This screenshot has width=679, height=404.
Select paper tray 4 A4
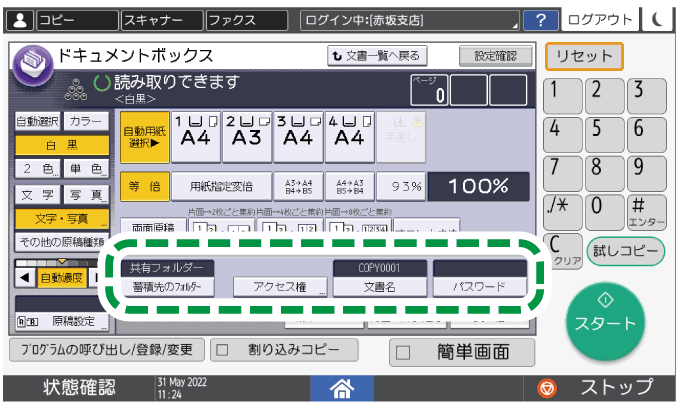(x=349, y=137)
